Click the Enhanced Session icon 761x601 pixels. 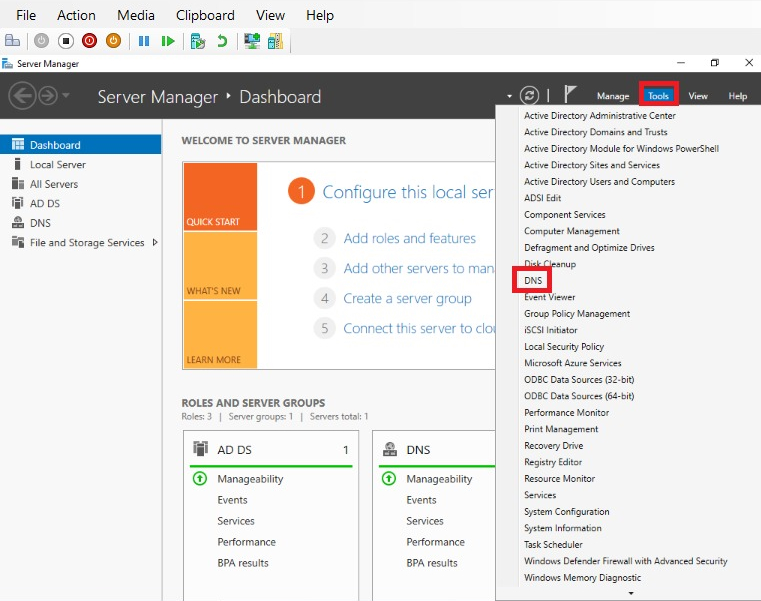pos(252,41)
